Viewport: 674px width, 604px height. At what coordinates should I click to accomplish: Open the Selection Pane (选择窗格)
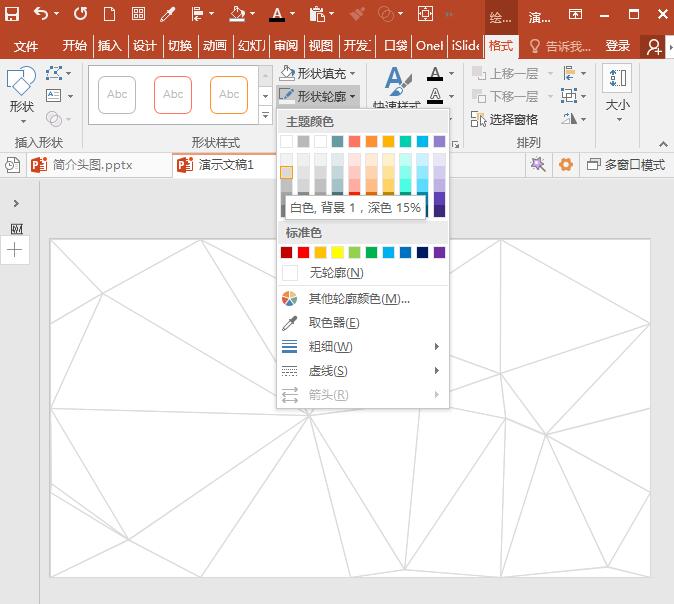point(505,119)
